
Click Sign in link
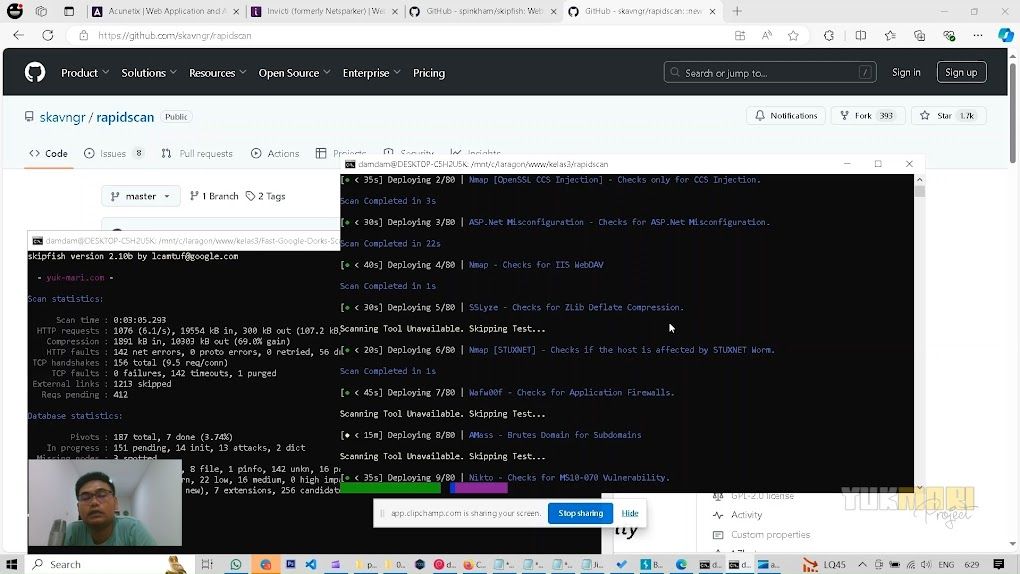click(906, 72)
